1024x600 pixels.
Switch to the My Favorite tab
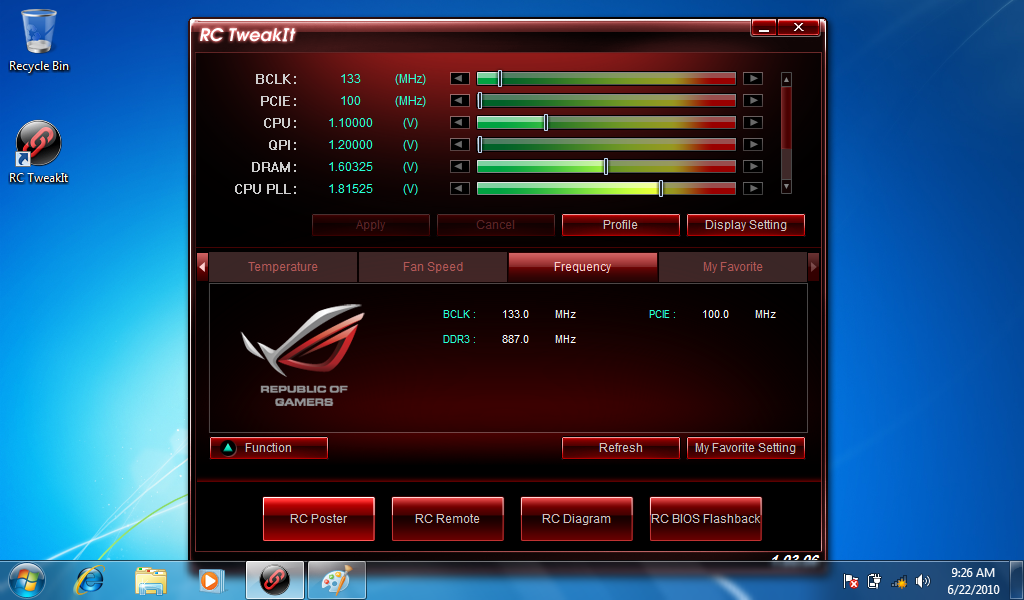[x=733, y=267]
